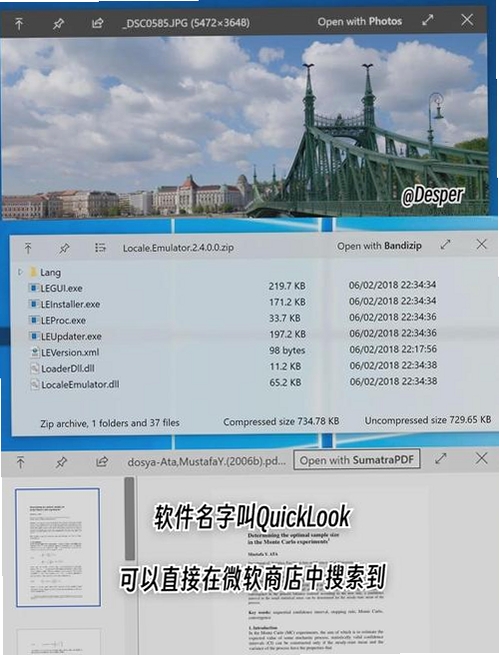Click the 219.7 KB size value
The image size is (499, 655).
[287, 286]
